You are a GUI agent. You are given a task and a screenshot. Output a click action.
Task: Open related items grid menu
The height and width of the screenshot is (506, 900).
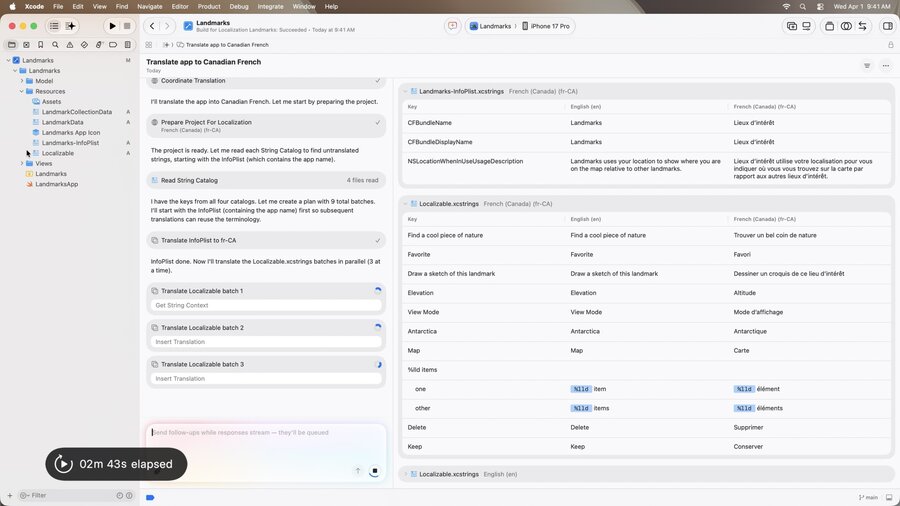point(149,45)
